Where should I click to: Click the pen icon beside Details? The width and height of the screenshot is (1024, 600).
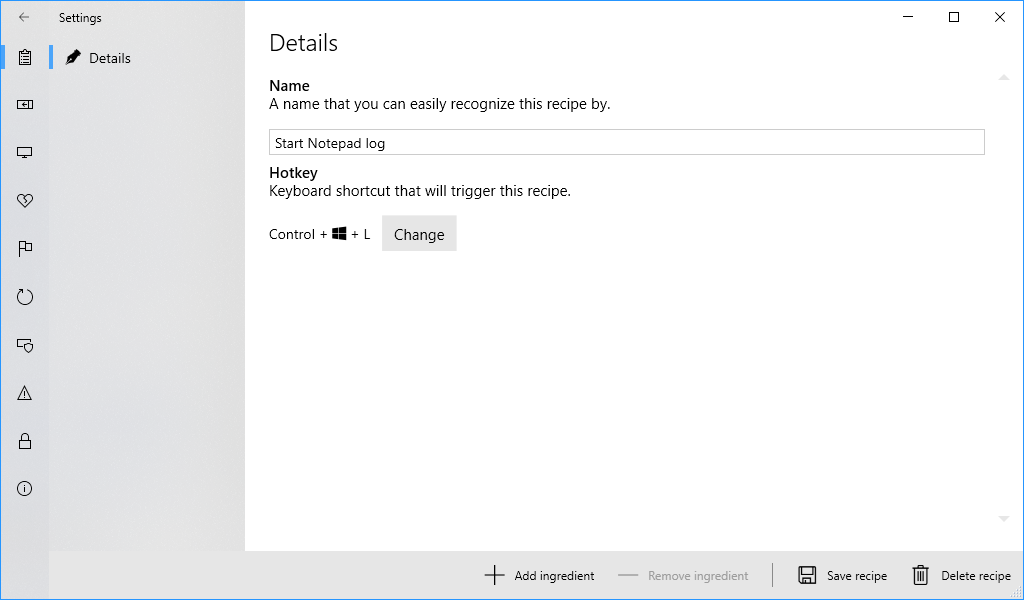73,57
